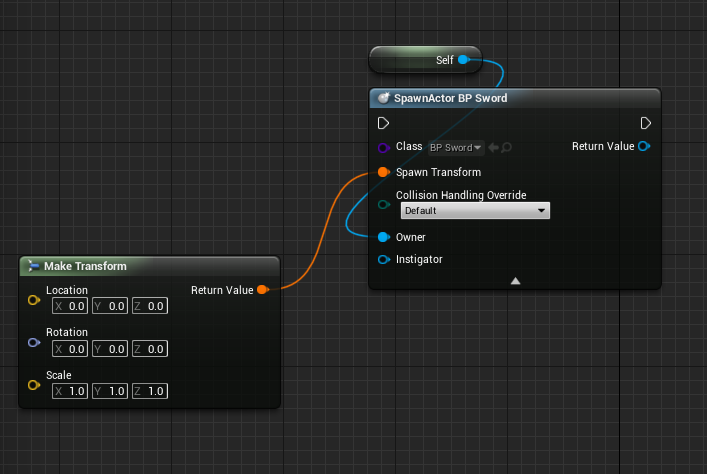
Task: Edit Scale Y value field
Action: coord(110,391)
